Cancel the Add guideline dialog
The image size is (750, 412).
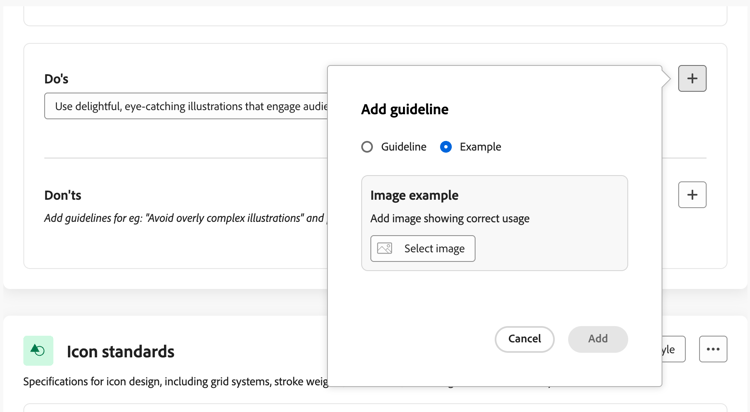(524, 339)
